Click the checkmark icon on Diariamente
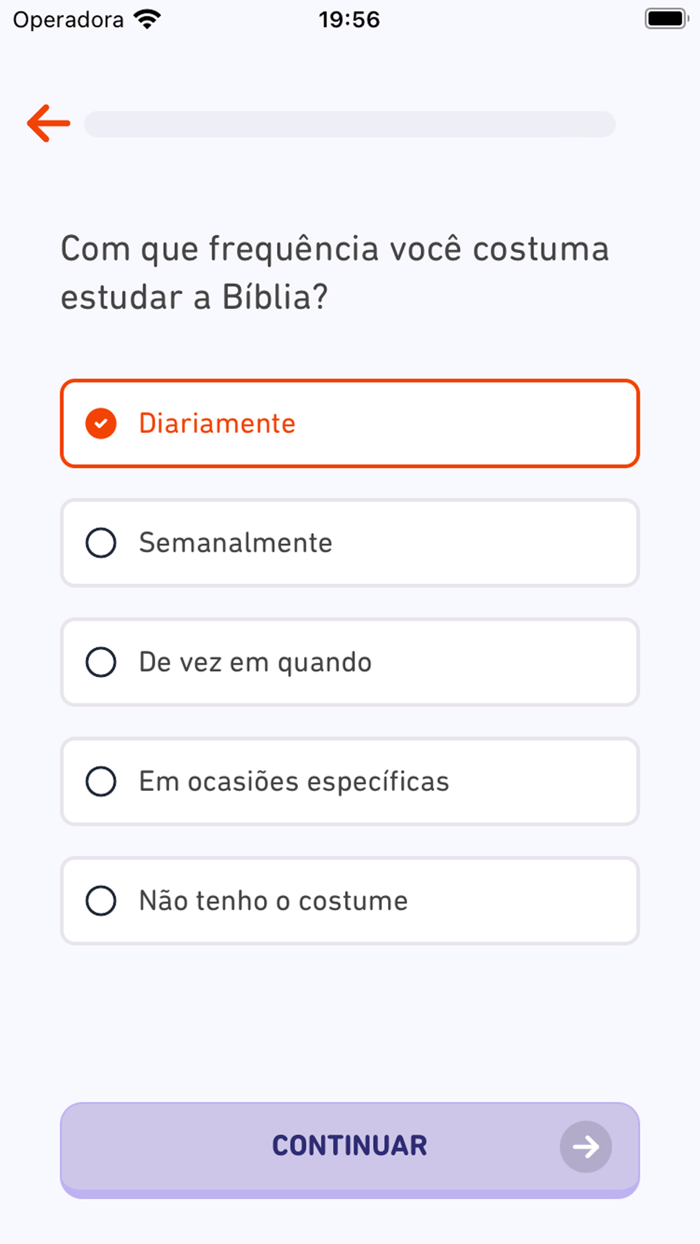The height and width of the screenshot is (1244, 700). pos(100,423)
